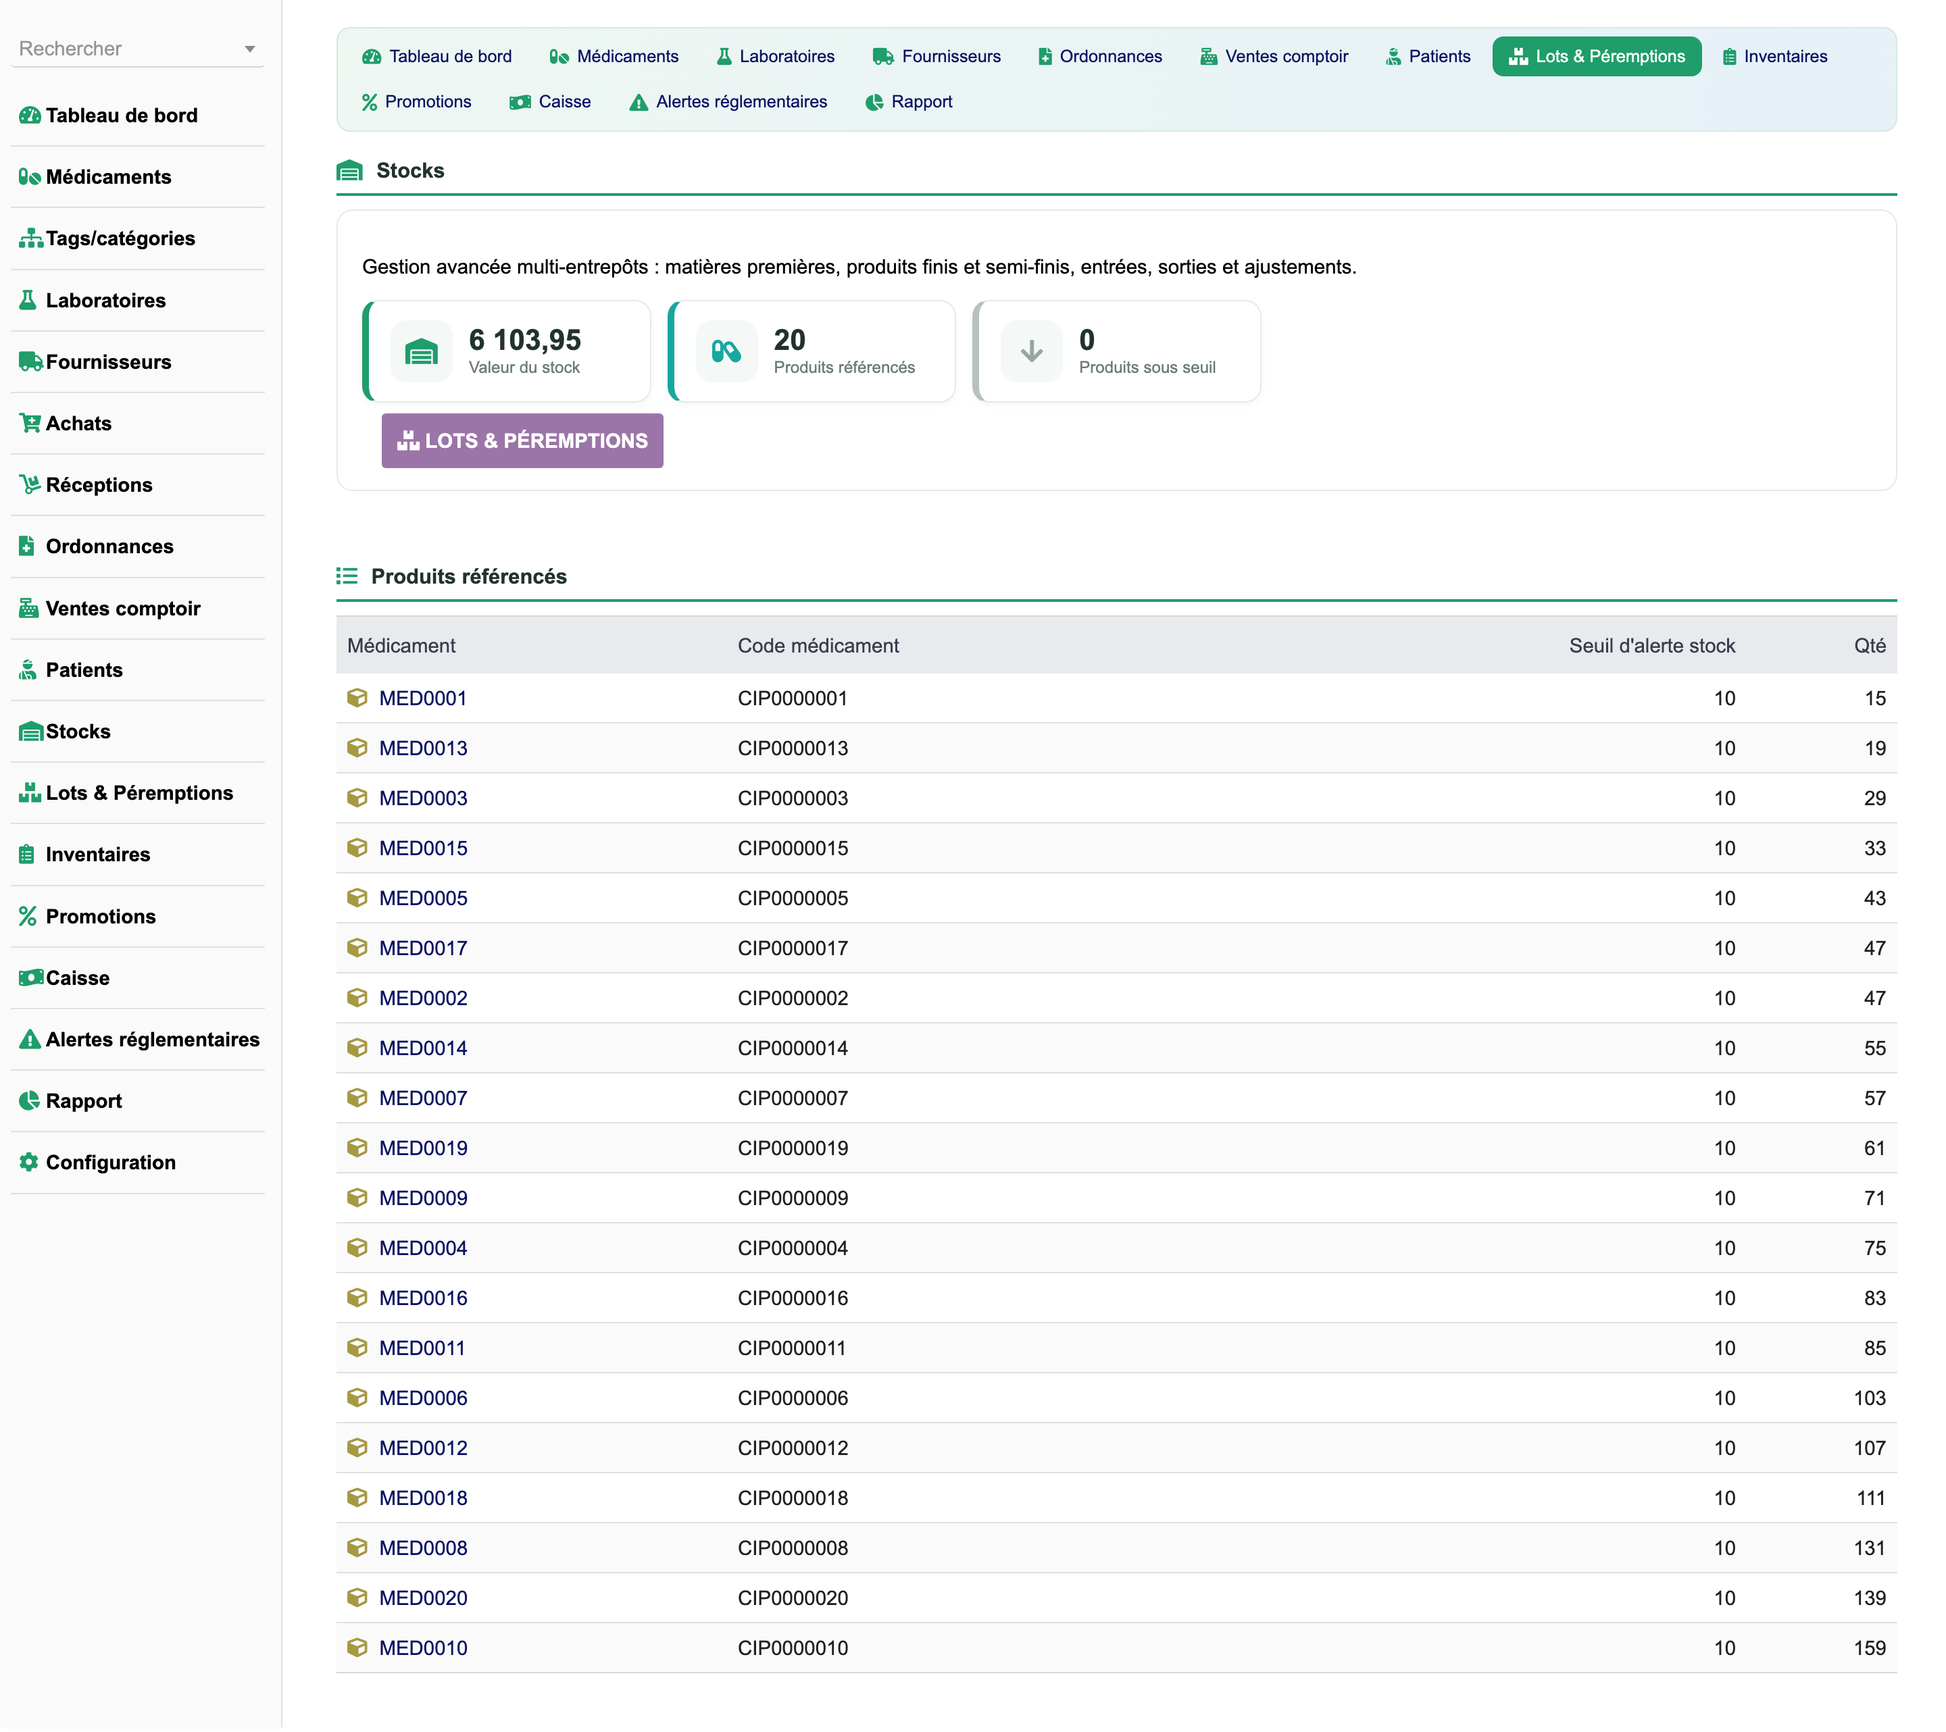The image size is (1946, 1732).
Task: Click the Tableau de bord gauge icon in sidebar
Action: point(30,116)
